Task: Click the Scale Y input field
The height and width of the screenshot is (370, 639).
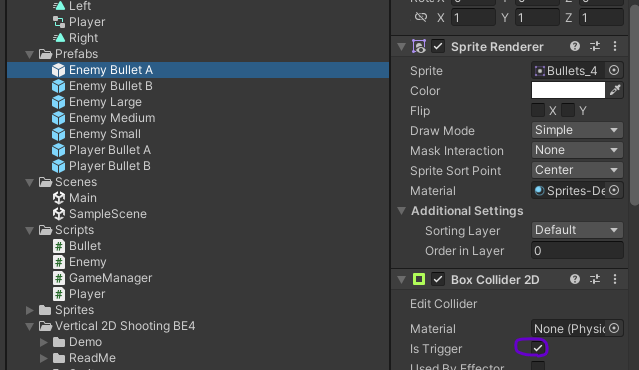Action: coord(537,18)
